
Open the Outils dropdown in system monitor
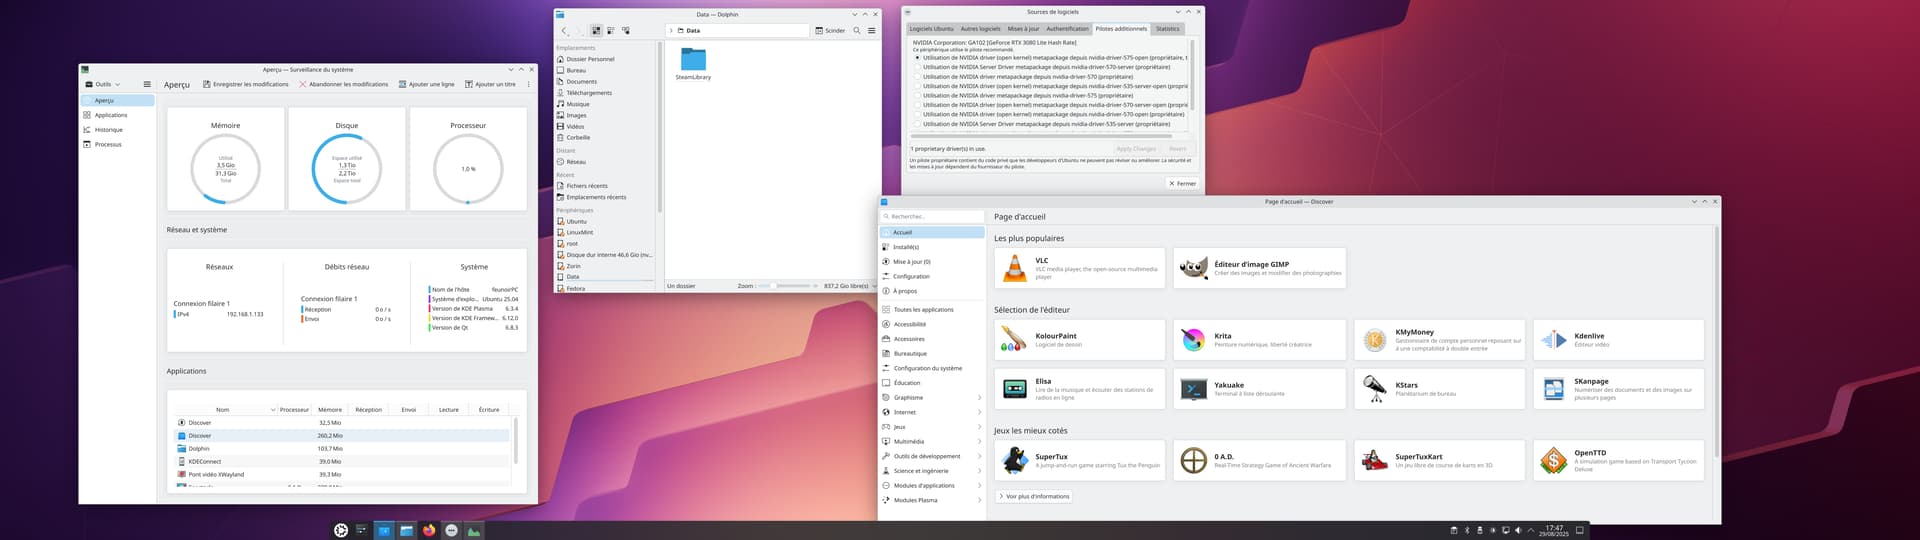coord(103,84)
